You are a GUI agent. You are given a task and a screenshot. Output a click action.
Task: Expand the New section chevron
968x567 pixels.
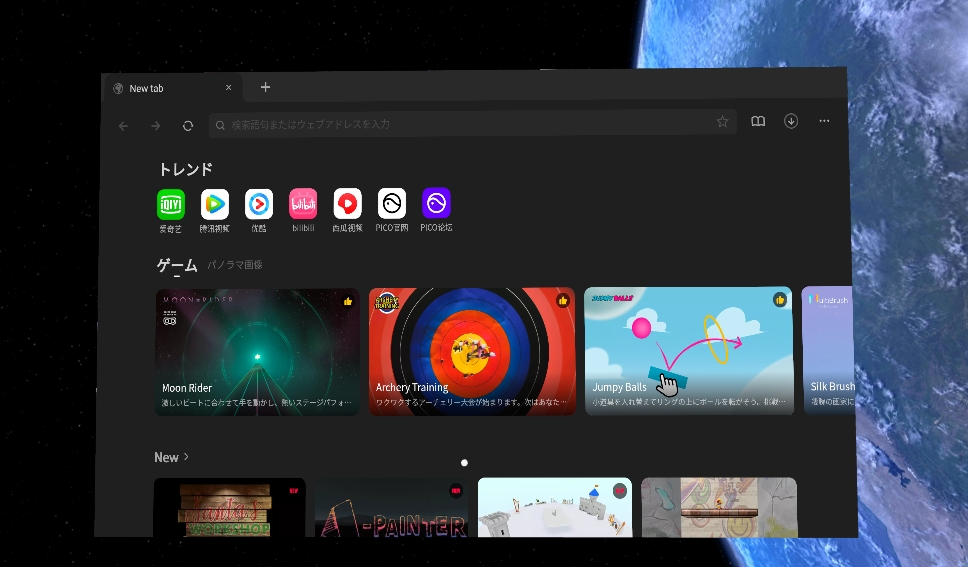(186, 456)
